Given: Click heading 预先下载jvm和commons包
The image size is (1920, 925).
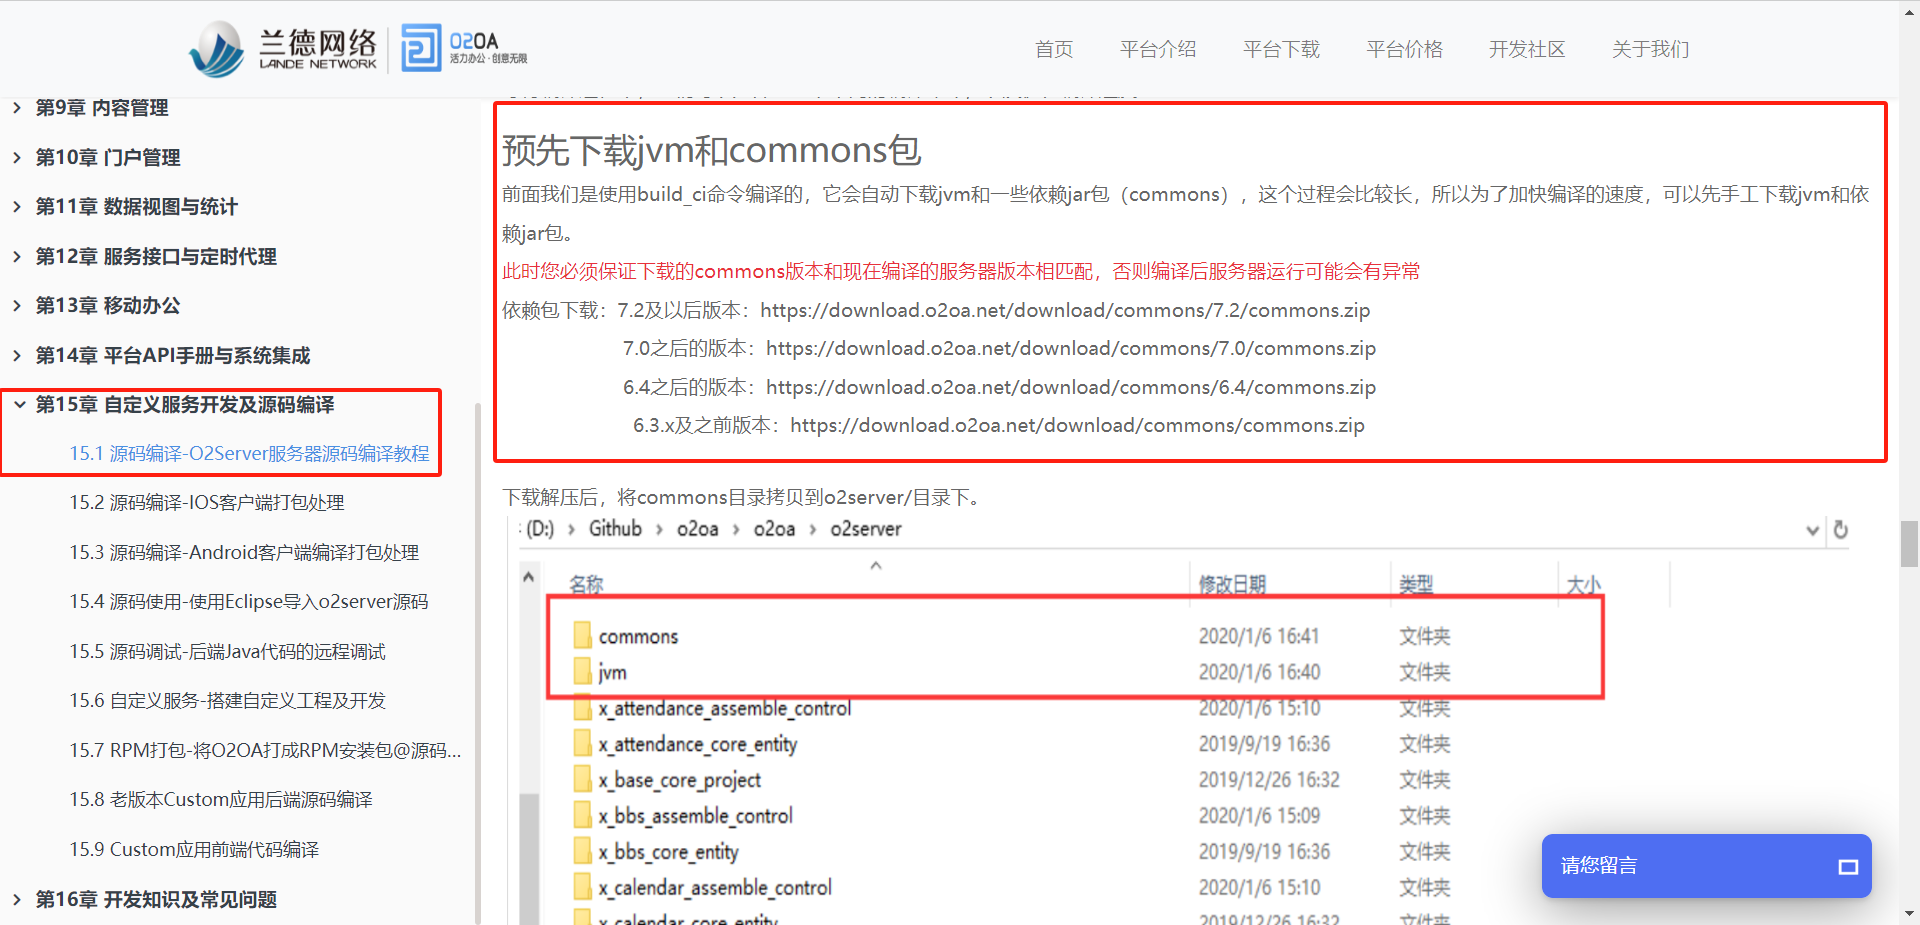Looking at the screenshot, I should [x=711, y=150].
